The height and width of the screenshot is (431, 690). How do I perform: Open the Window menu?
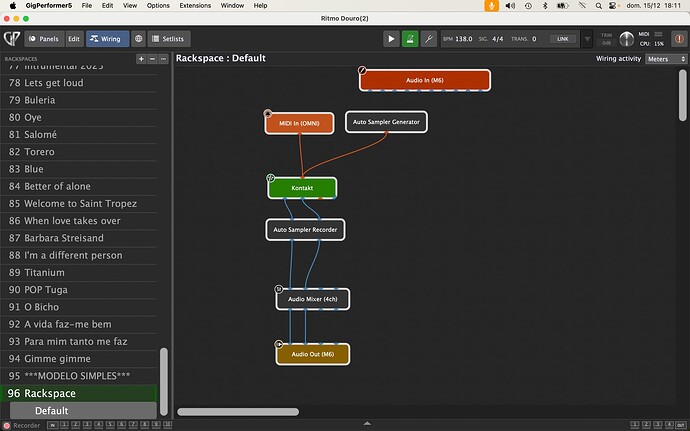[x=232, y=5]
